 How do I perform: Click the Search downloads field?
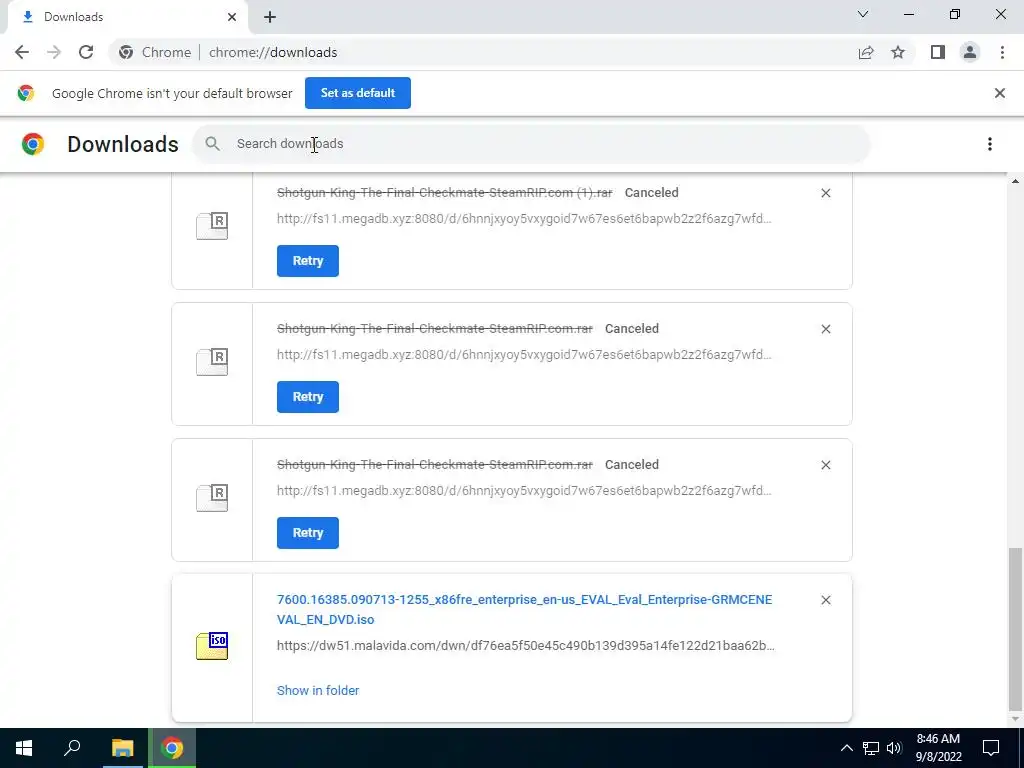(532, 144)
